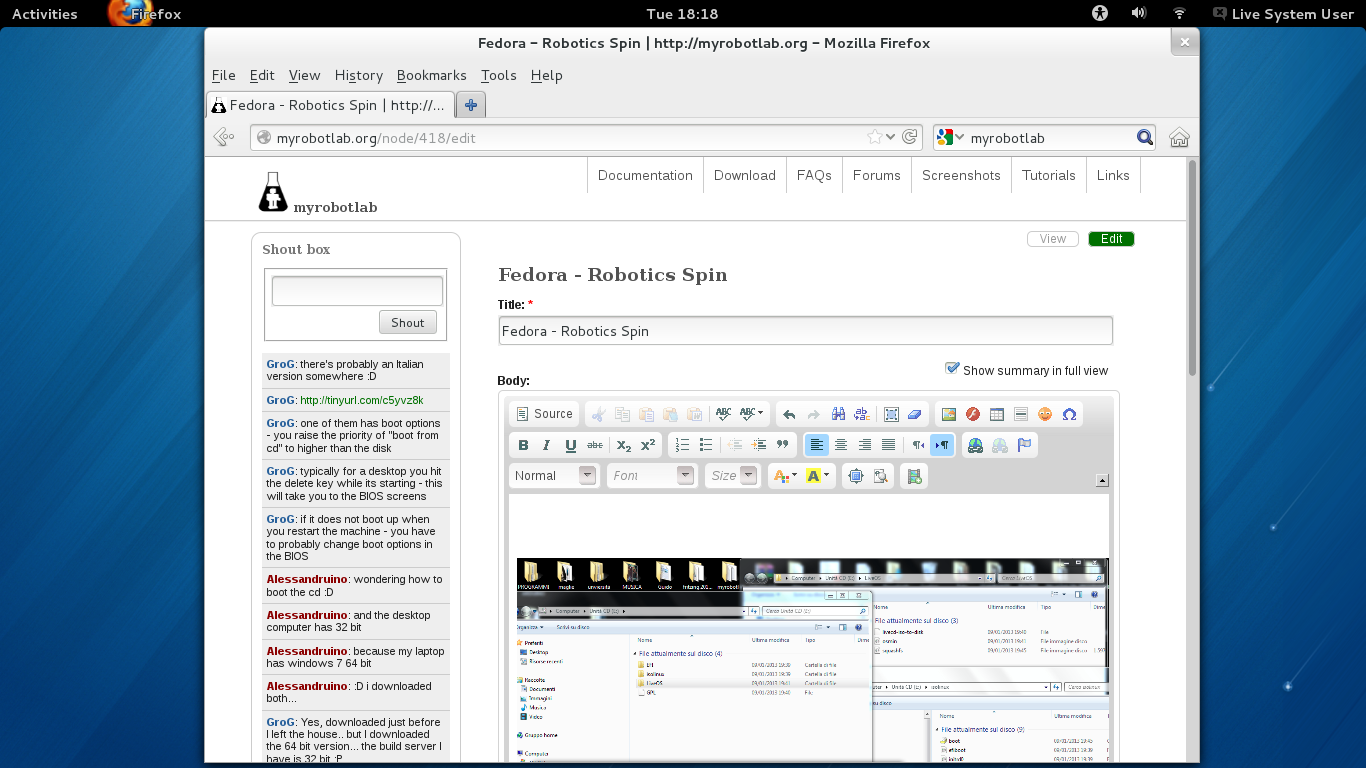The width and height of the screenshot is (1366, 768).
Task: Click the Replace icon in editor toolbar
Action: tap(862, 414)
